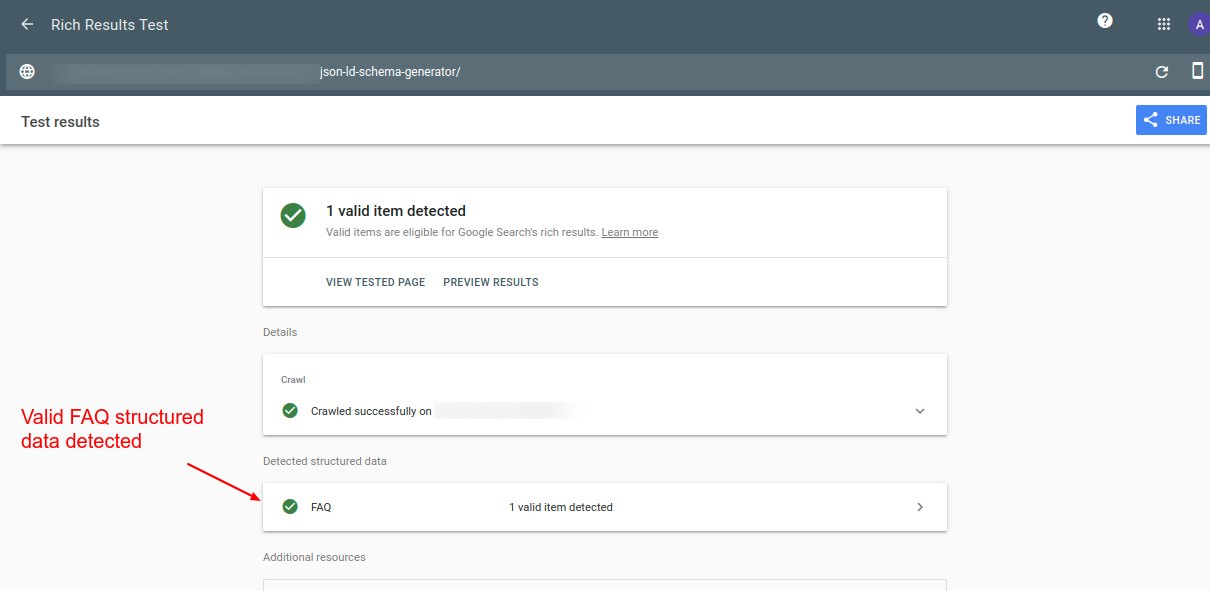1210x591 pixels.
Task: Expand the Crawled successfully details
Action: tap(919, 410)
